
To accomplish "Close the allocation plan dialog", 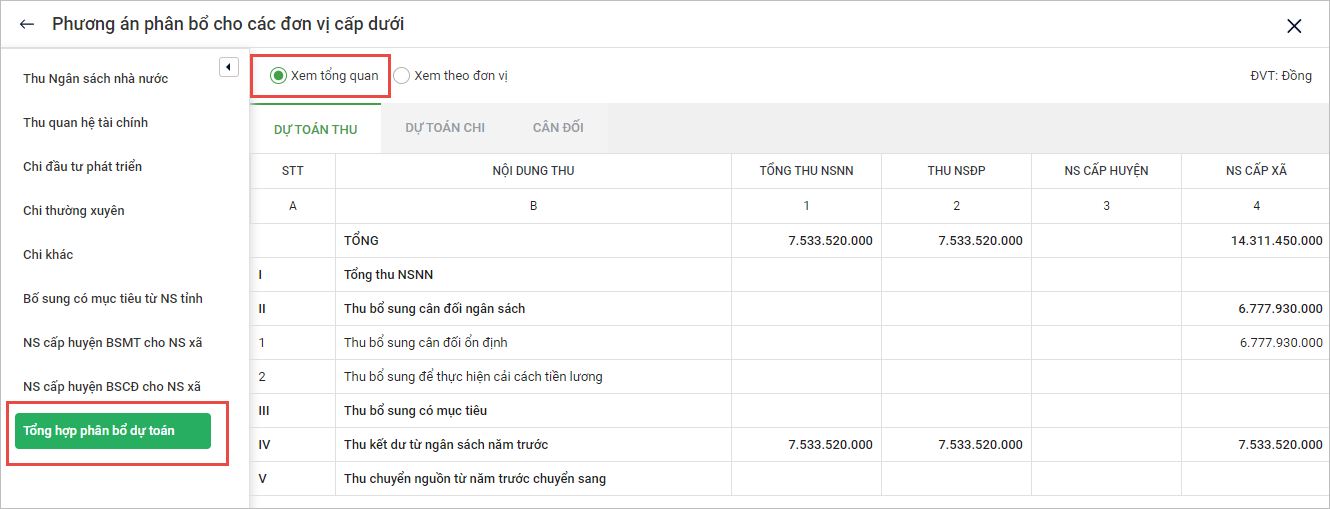I will [1294, 26].
